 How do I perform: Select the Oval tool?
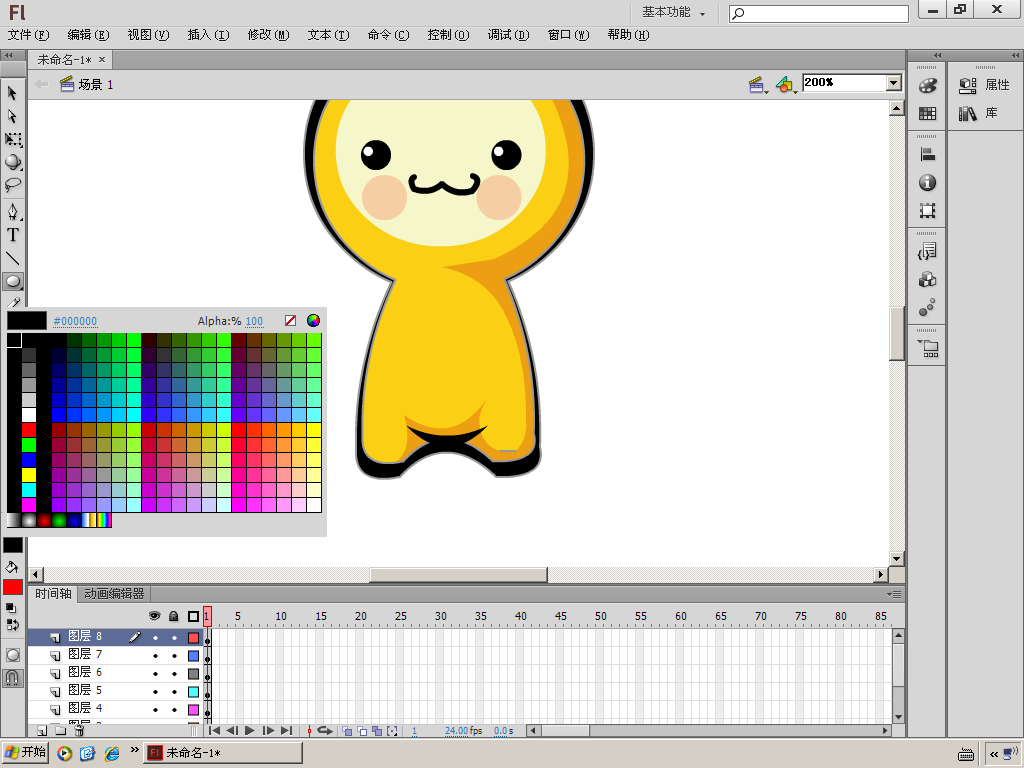pos(12,281)
